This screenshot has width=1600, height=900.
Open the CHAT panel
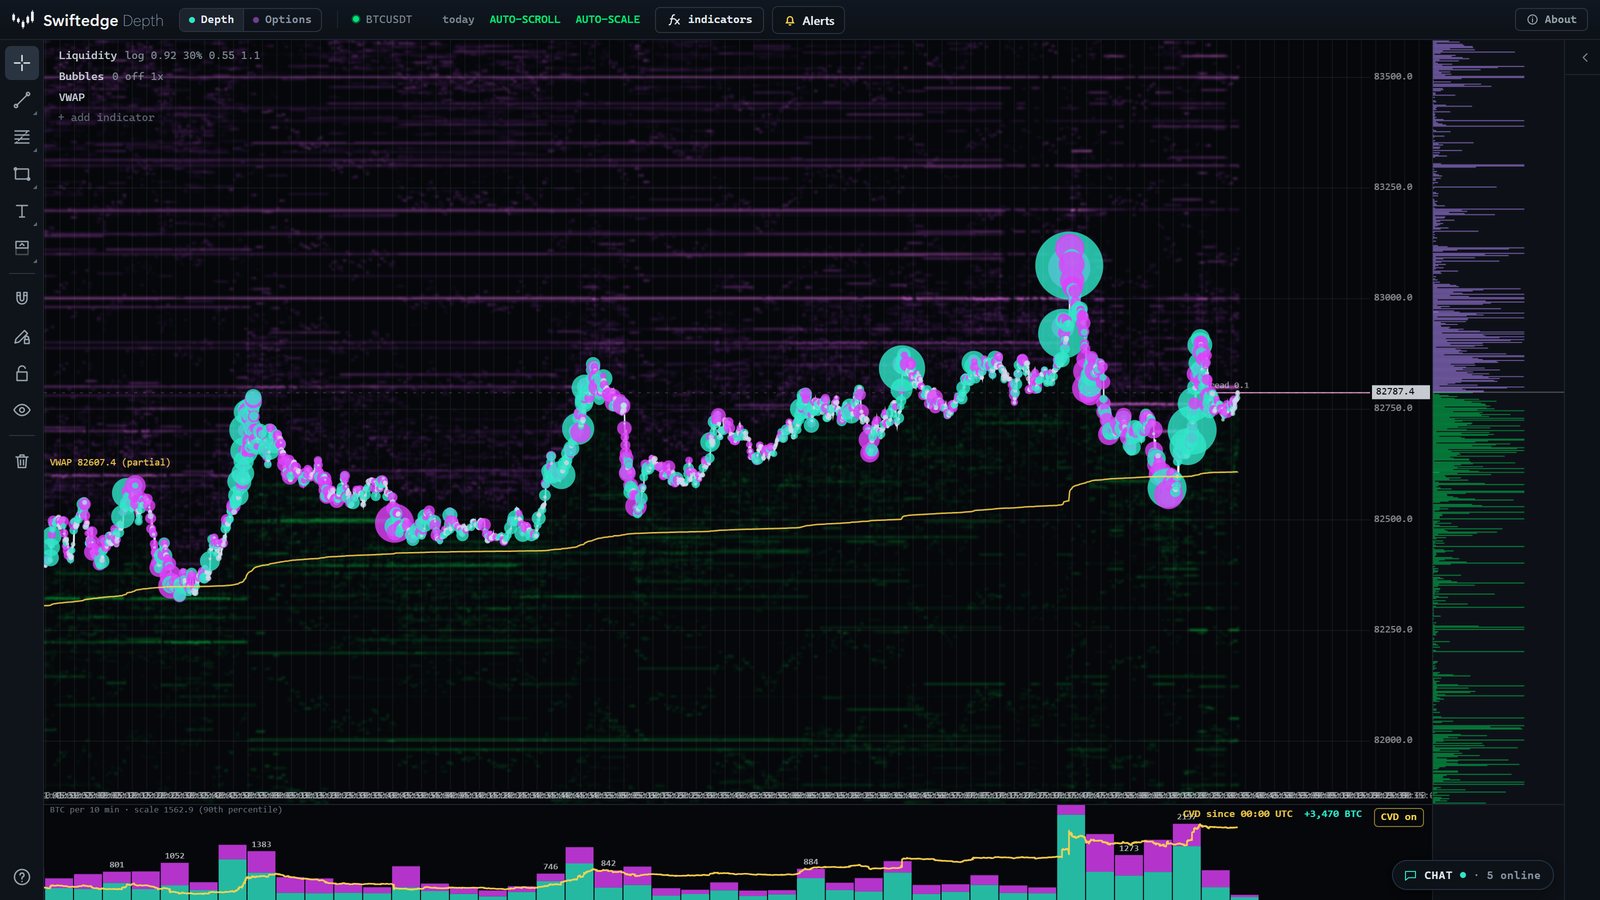tap(1473, 875)
